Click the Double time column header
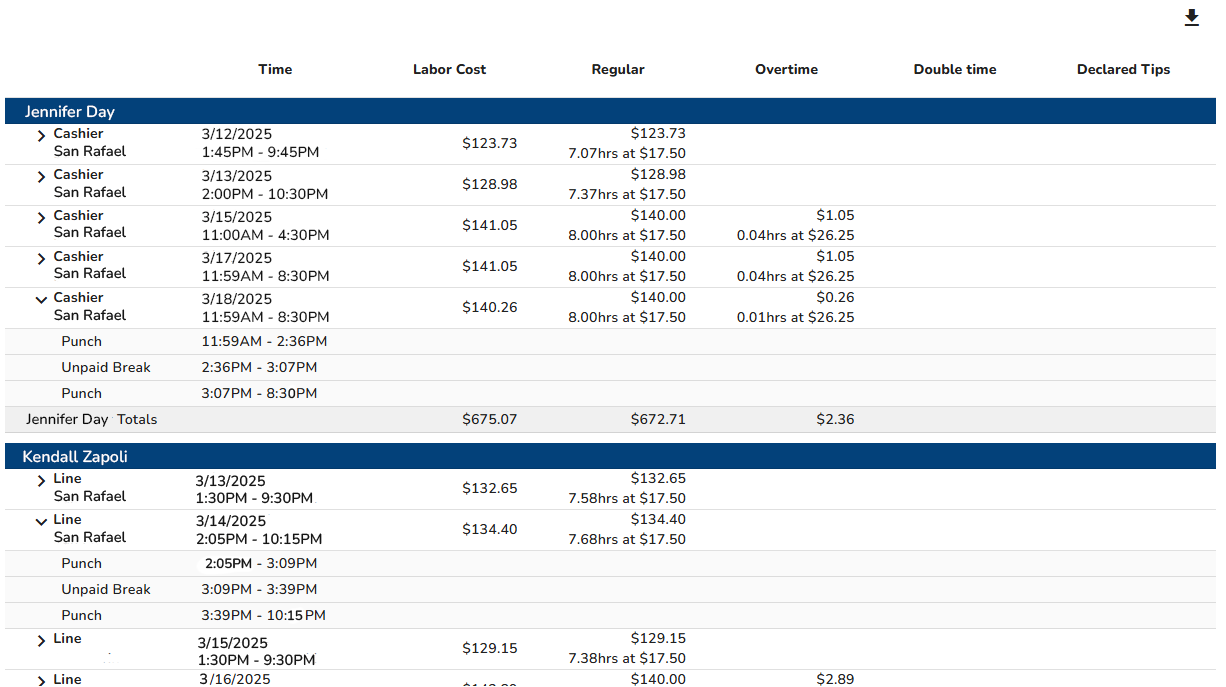The height and width of the screenshot is (687, 1226). 955,70
